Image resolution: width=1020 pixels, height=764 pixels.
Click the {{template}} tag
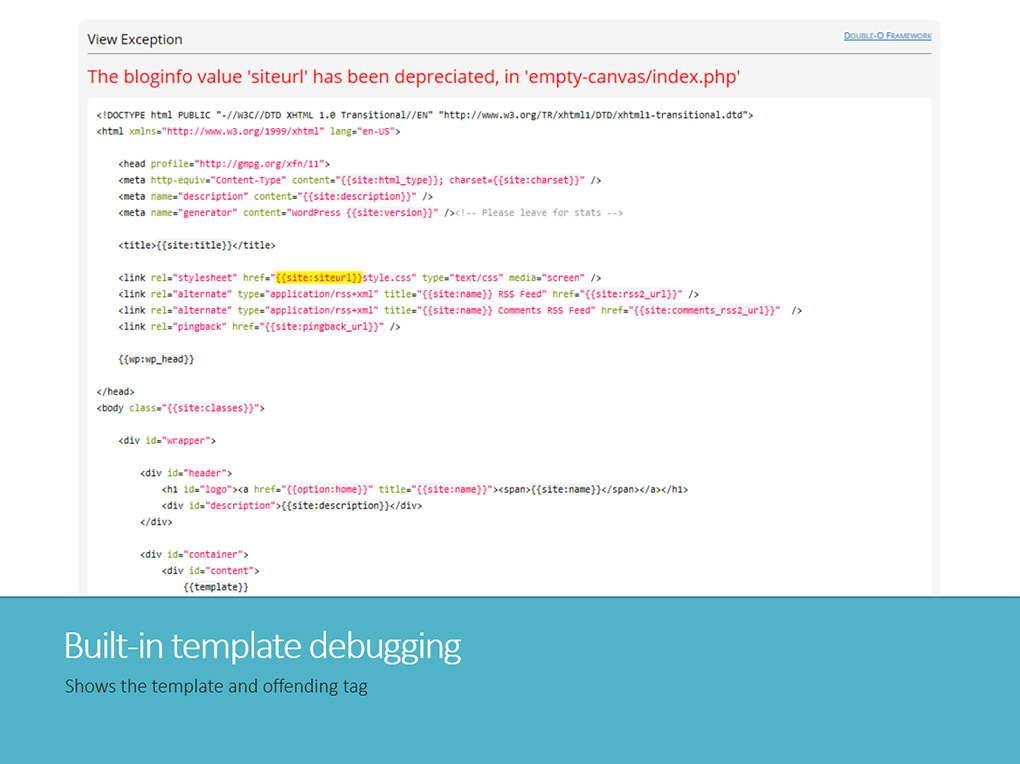pyautogui.click(x=216, y=587)
